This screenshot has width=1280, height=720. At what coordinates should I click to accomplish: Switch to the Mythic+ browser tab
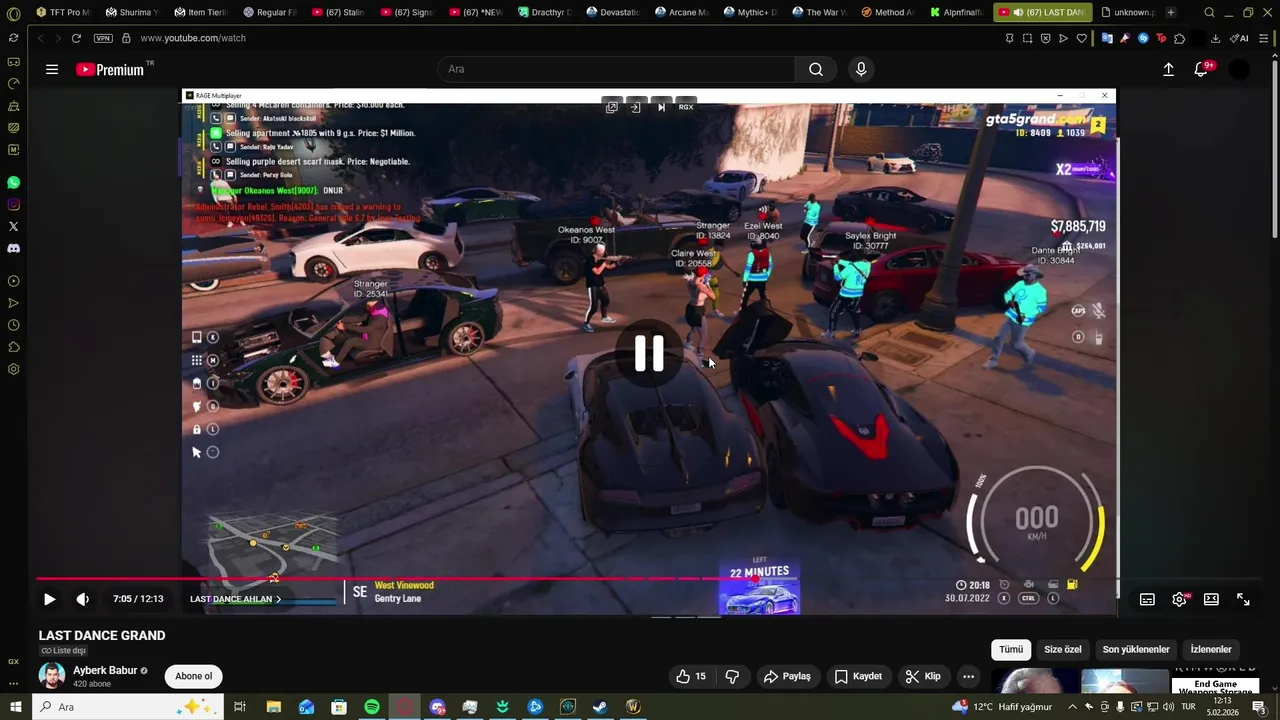751,12
